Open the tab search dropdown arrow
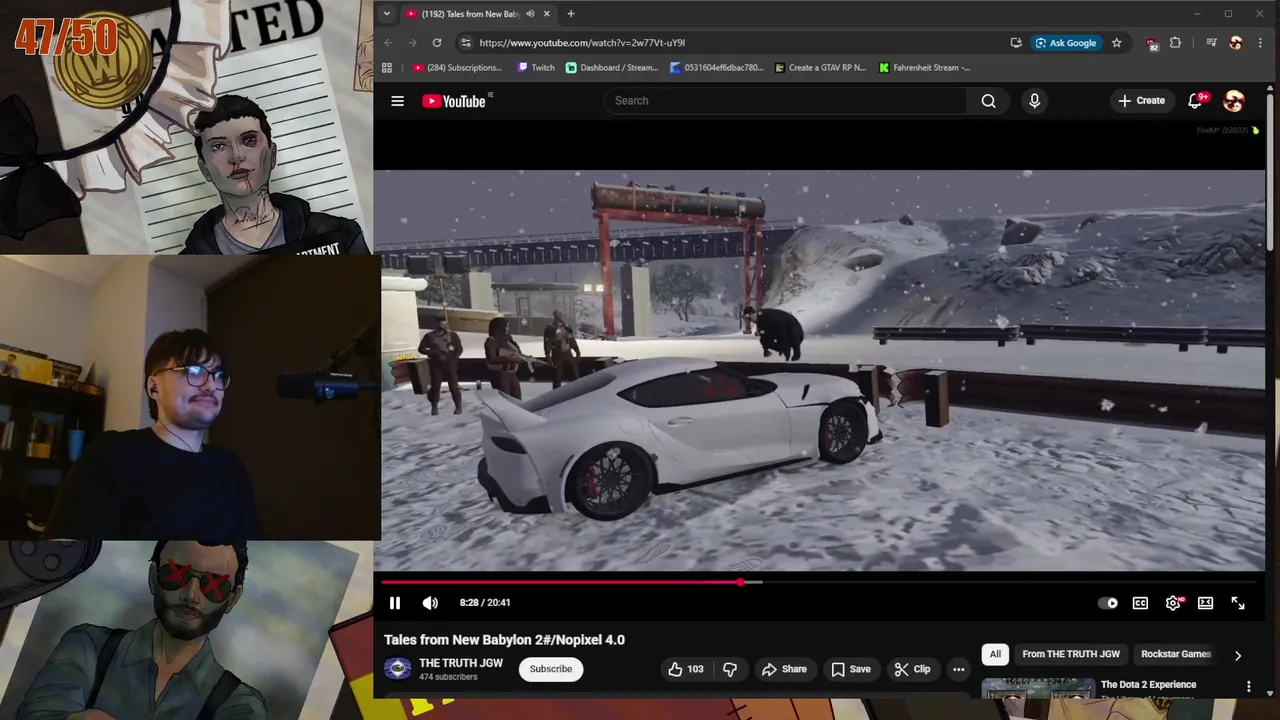The image size is (1280, 720). point(386,14)
